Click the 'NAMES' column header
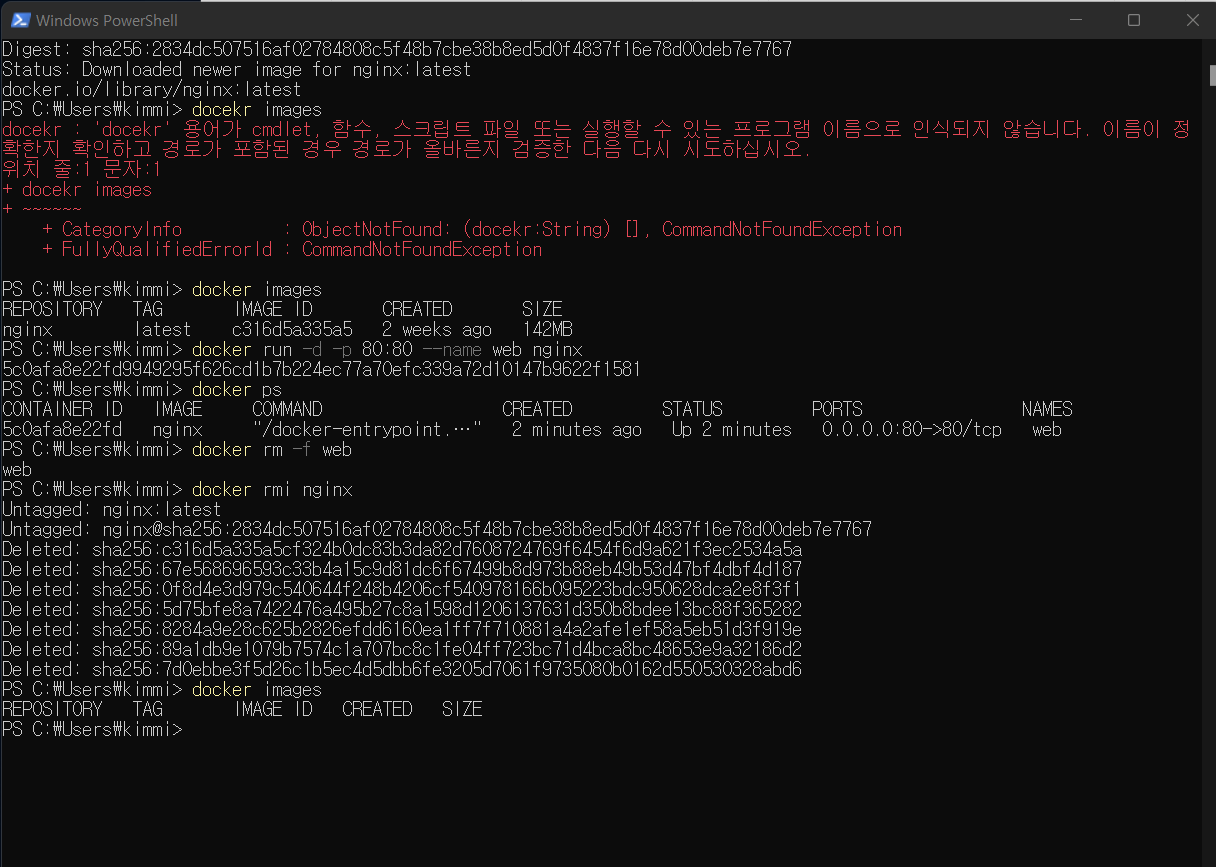The height and width of the screenshot is (867, 1216). [x=1047, y=409]
